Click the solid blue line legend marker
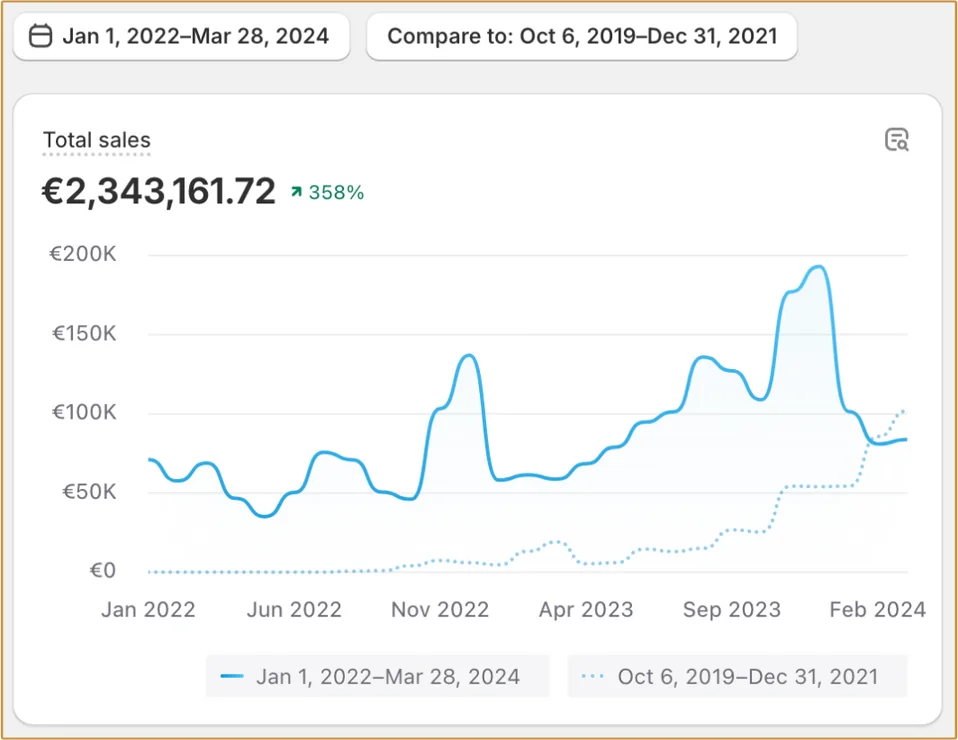 point(232,676)
